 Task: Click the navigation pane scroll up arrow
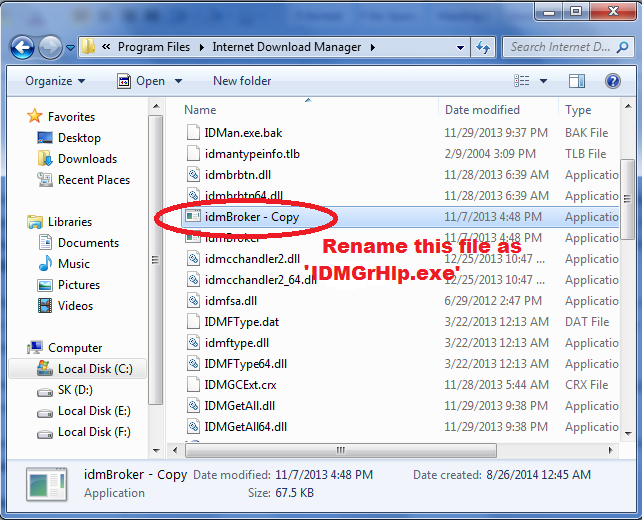pyautogui.click(x=156, y=106)
